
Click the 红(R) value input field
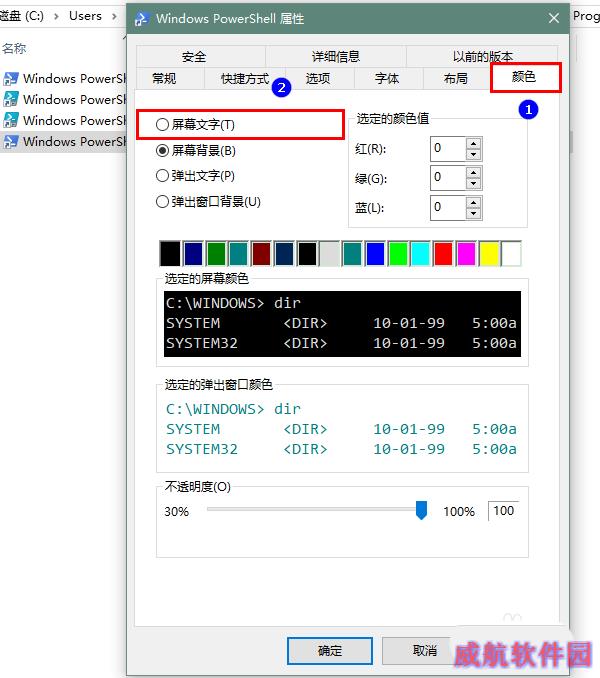tap(448, 149)
